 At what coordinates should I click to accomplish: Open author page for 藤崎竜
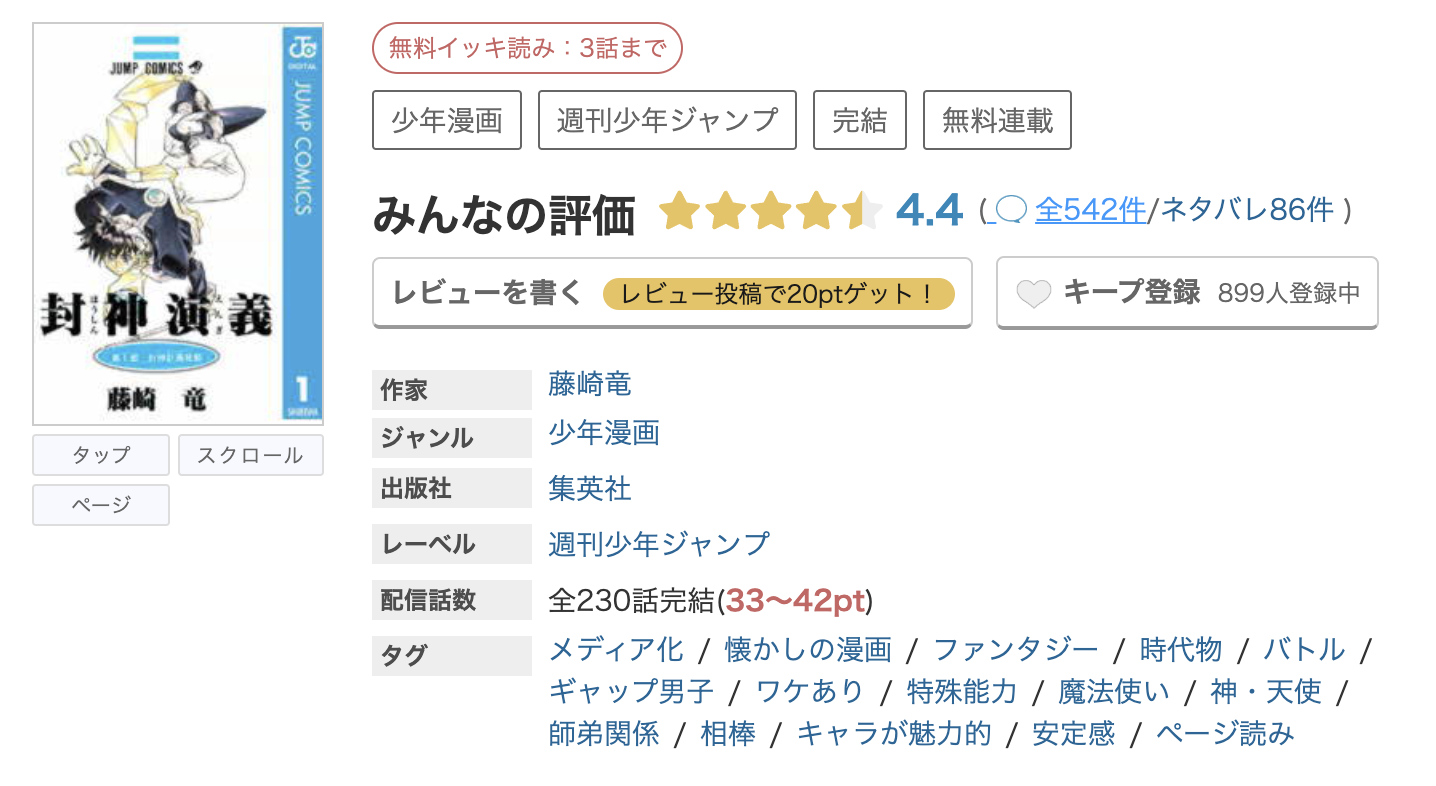[589, 384]
